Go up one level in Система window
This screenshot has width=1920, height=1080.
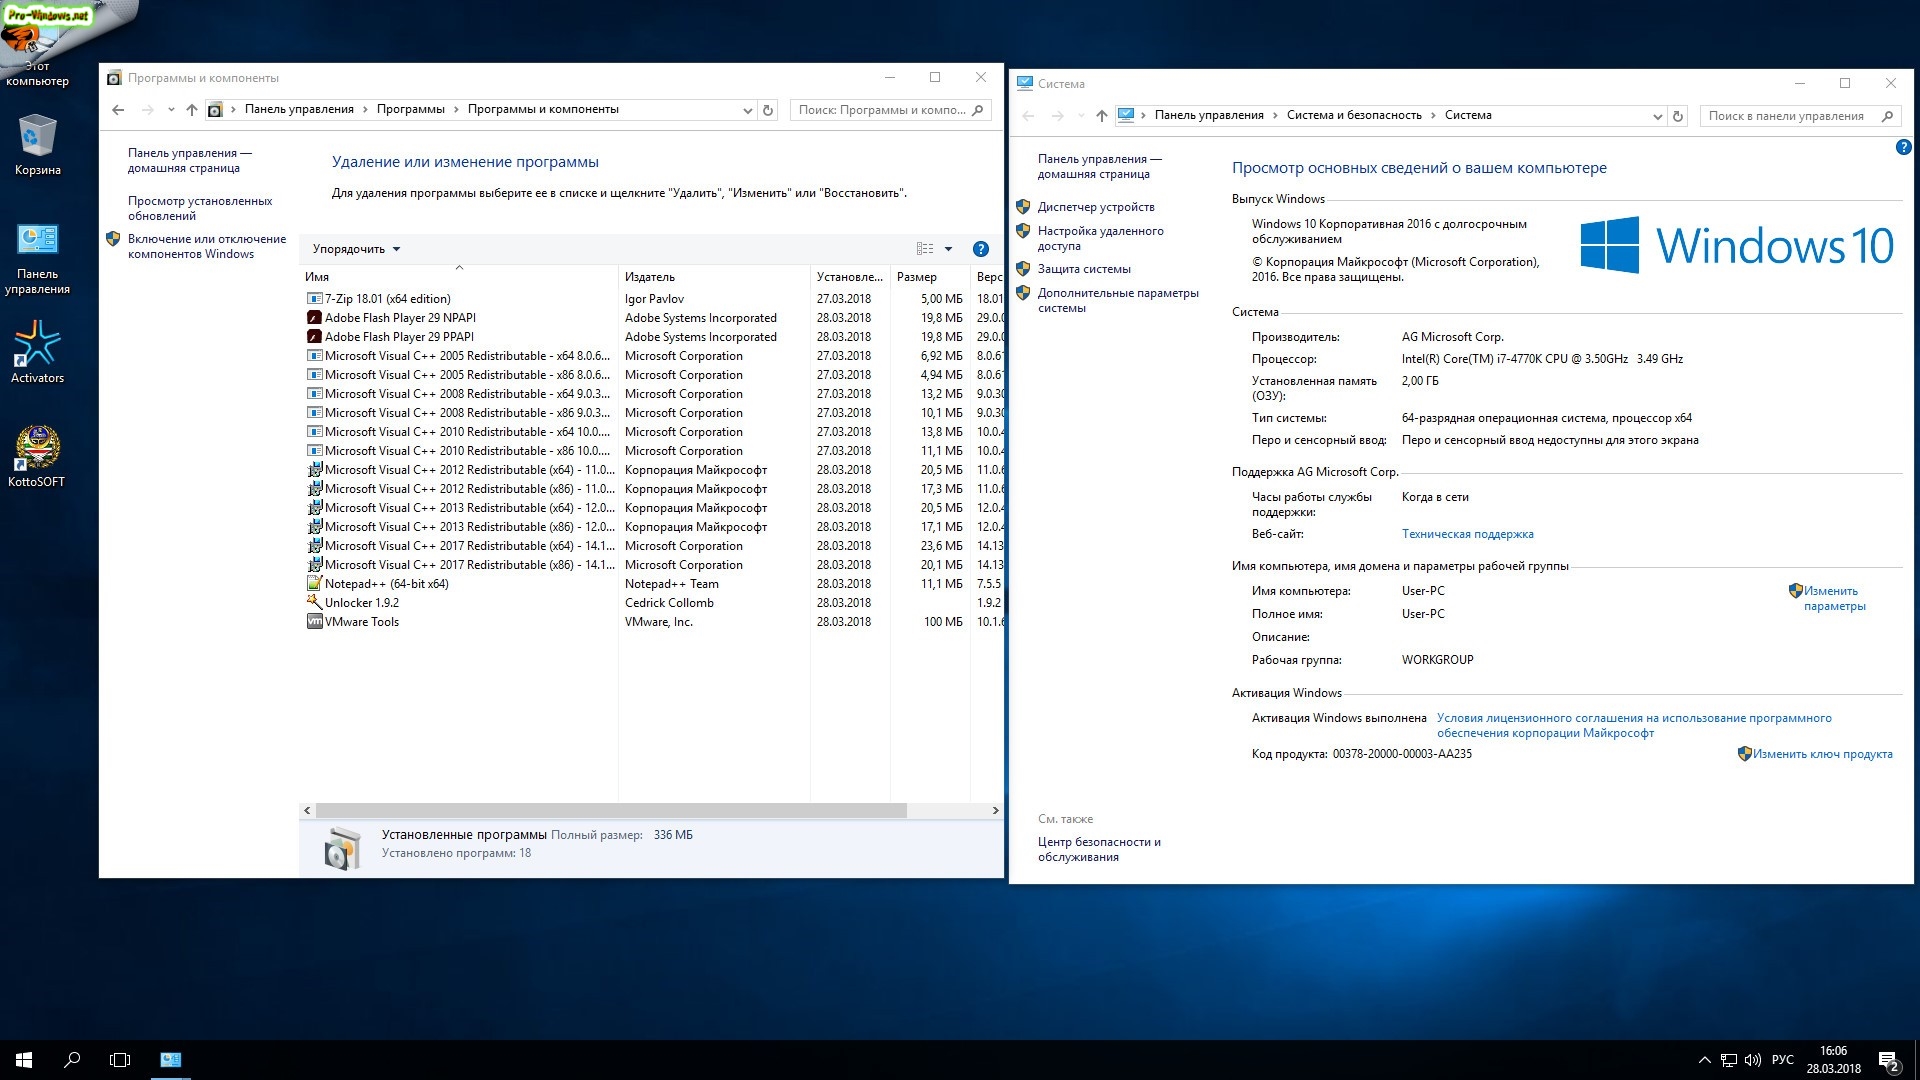coord(1101,116)
